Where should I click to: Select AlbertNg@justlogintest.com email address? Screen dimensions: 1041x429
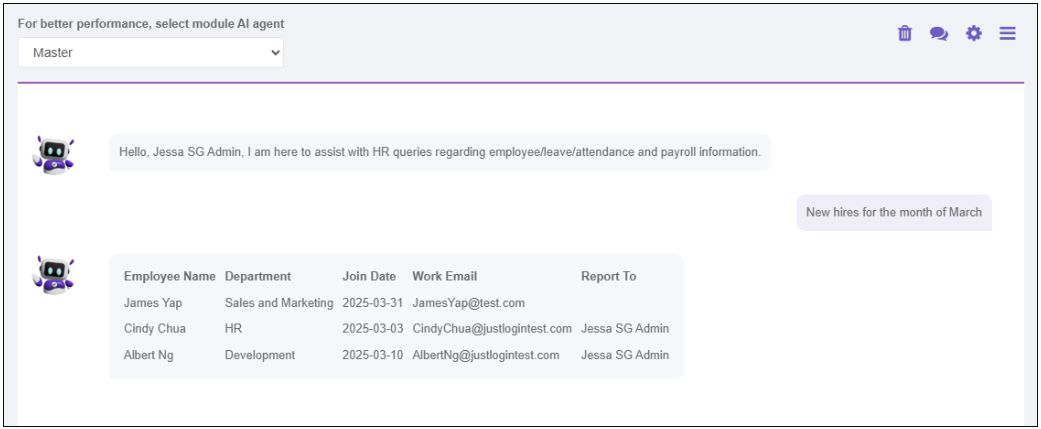(x=485, y=355)
